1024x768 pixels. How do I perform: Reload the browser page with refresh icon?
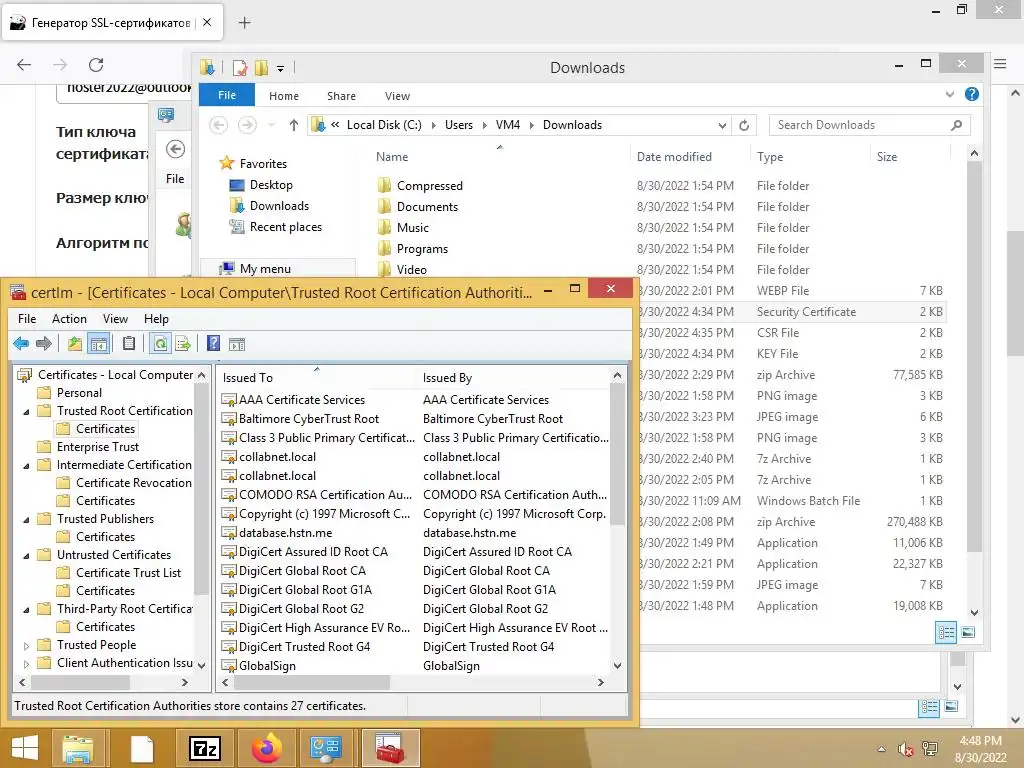point(96,65)
